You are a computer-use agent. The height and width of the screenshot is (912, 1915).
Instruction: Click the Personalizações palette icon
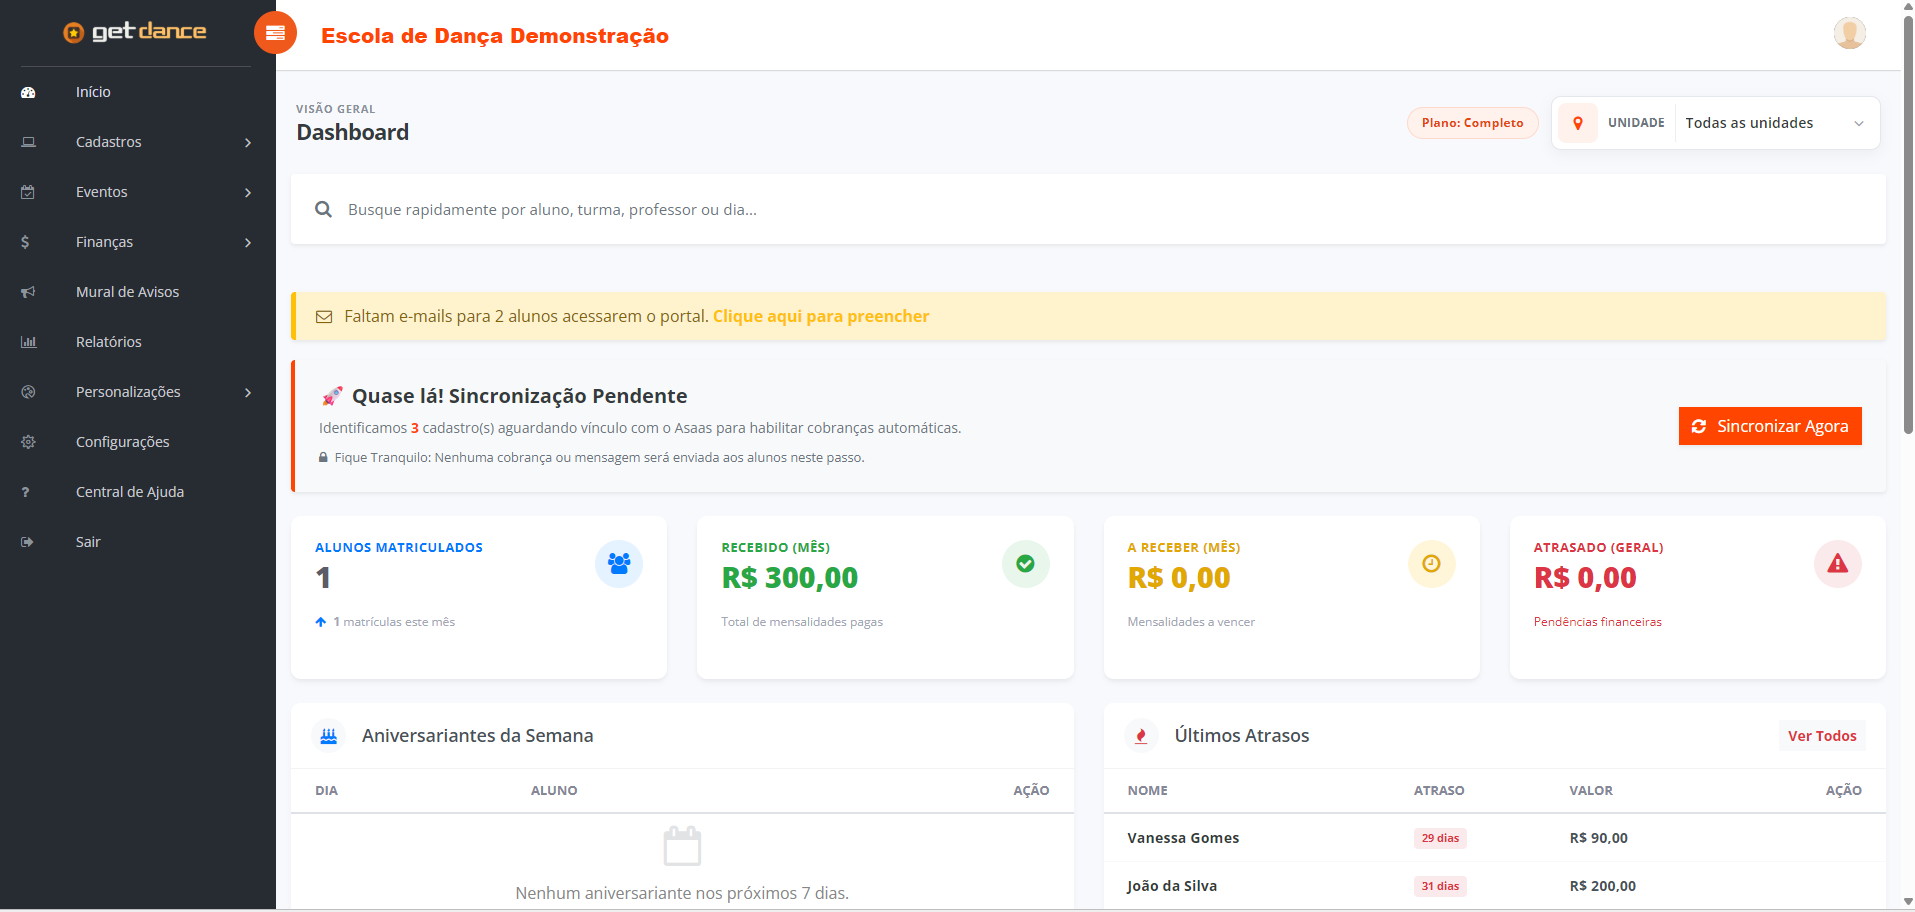[x=28, y=392]
